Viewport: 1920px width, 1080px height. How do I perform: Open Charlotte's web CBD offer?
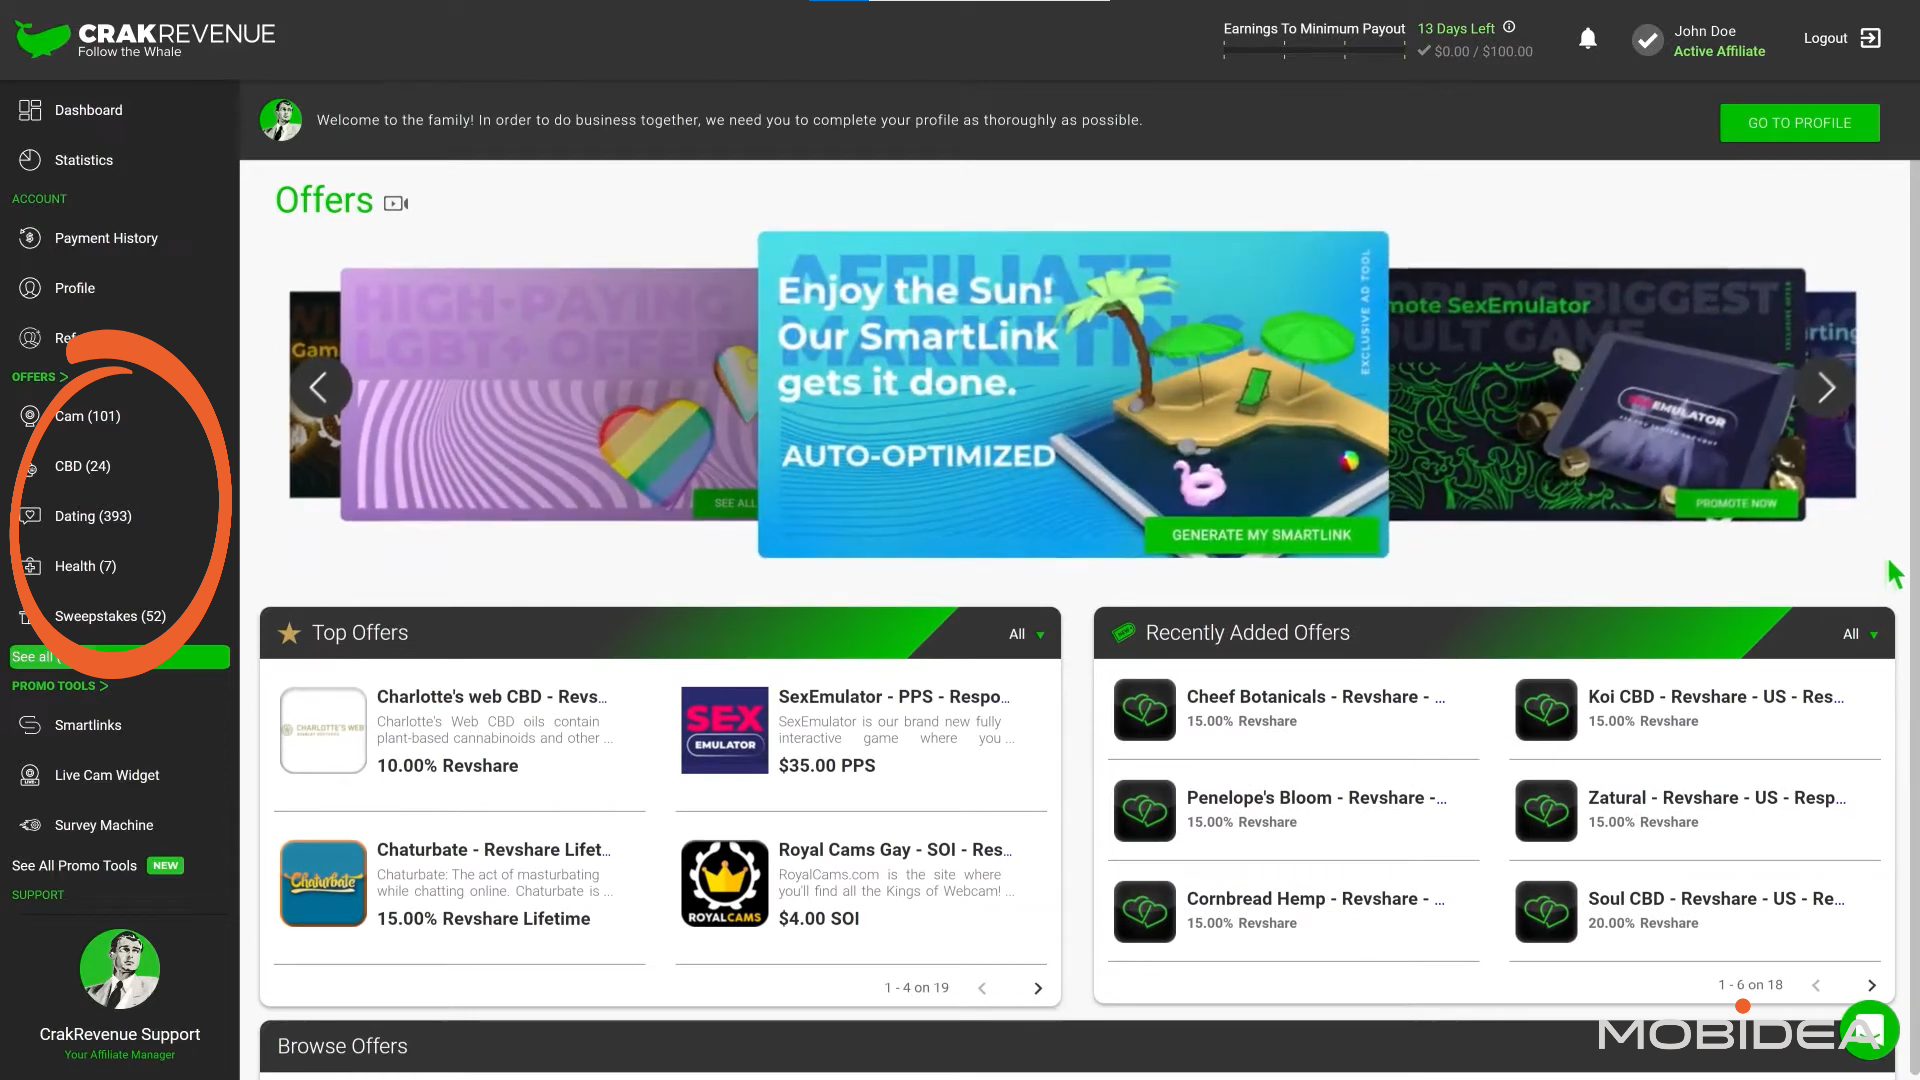point(492,697)
